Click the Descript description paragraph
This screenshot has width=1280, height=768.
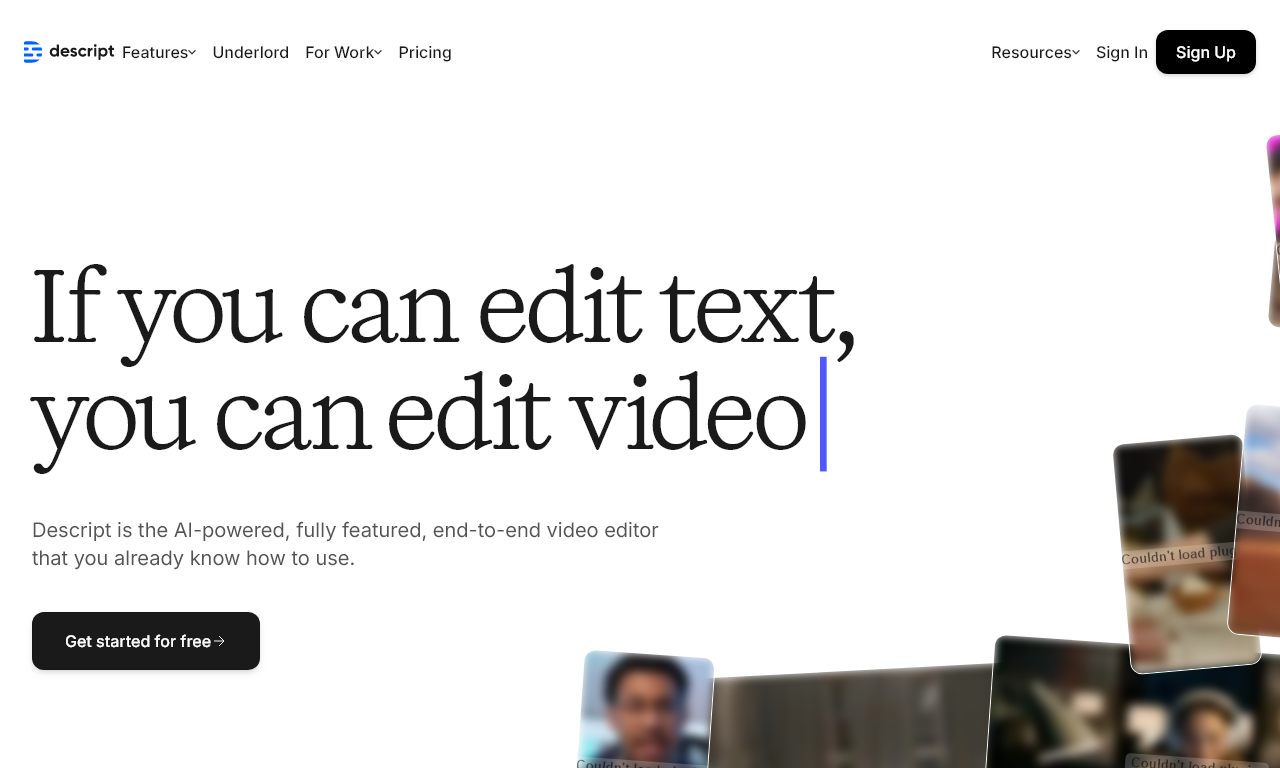pyautogui.click(x=345, y=544)
